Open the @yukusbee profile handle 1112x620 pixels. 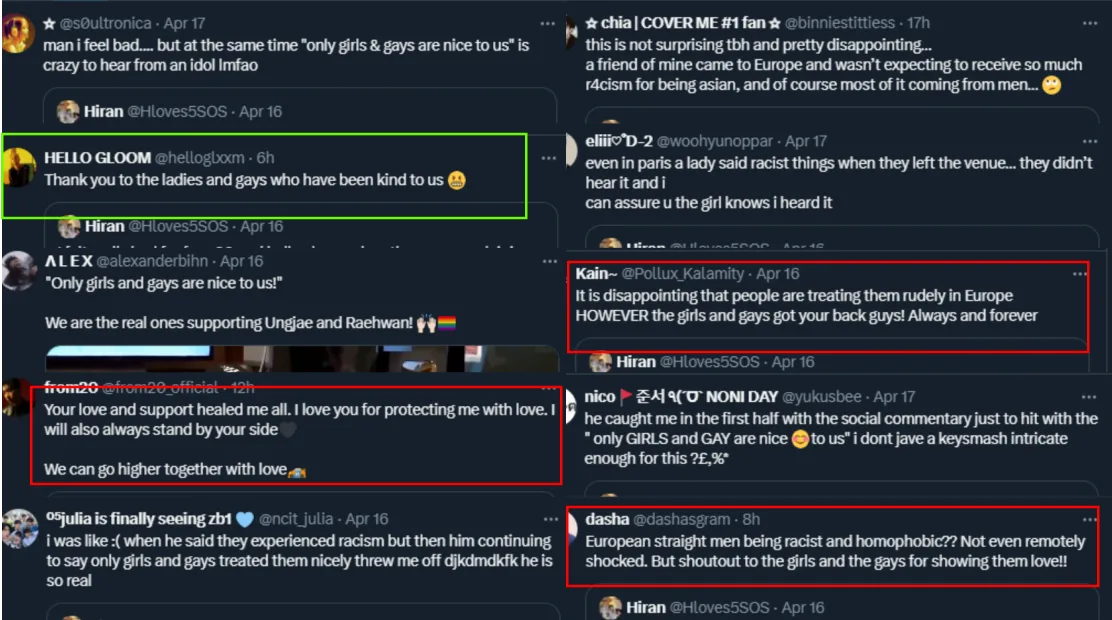coord(821,397)
